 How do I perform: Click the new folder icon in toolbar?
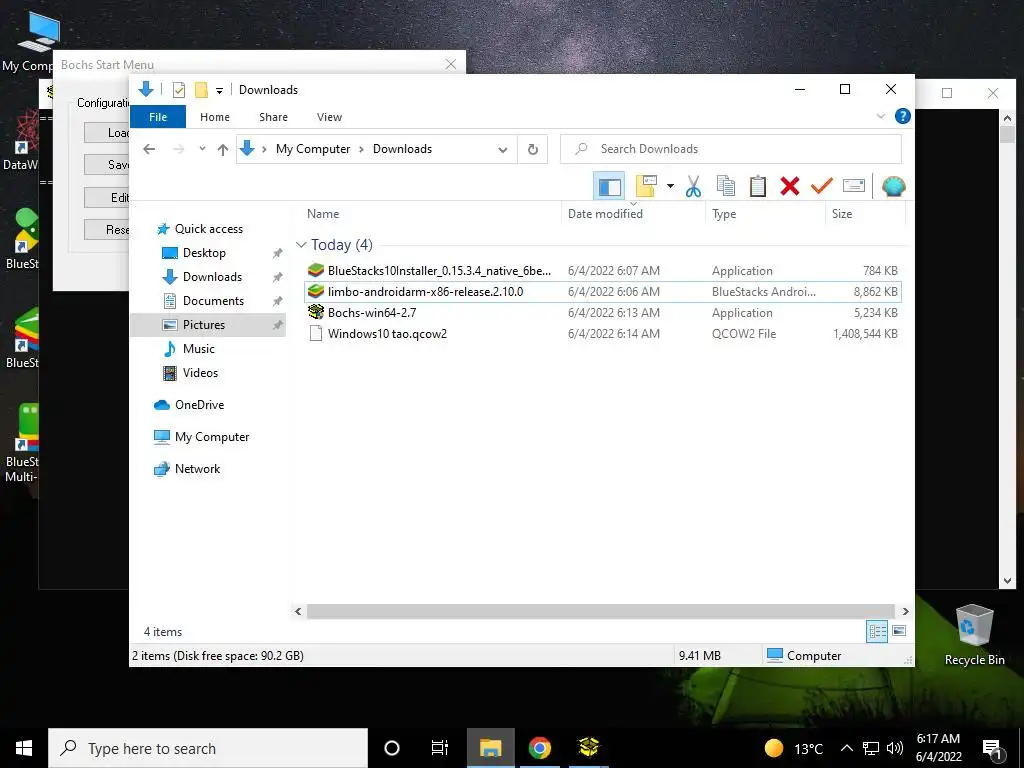[x=646, y=186]
